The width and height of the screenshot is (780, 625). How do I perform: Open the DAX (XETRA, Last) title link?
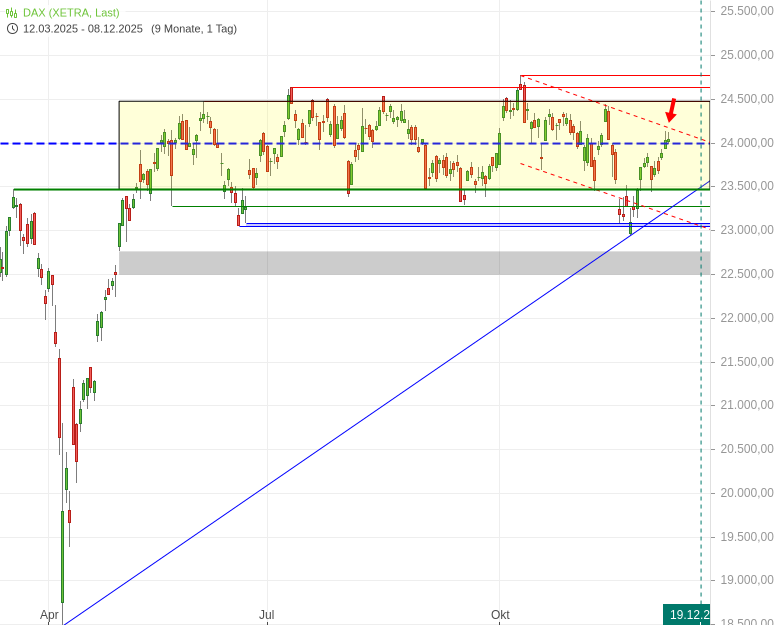[71, 12]
